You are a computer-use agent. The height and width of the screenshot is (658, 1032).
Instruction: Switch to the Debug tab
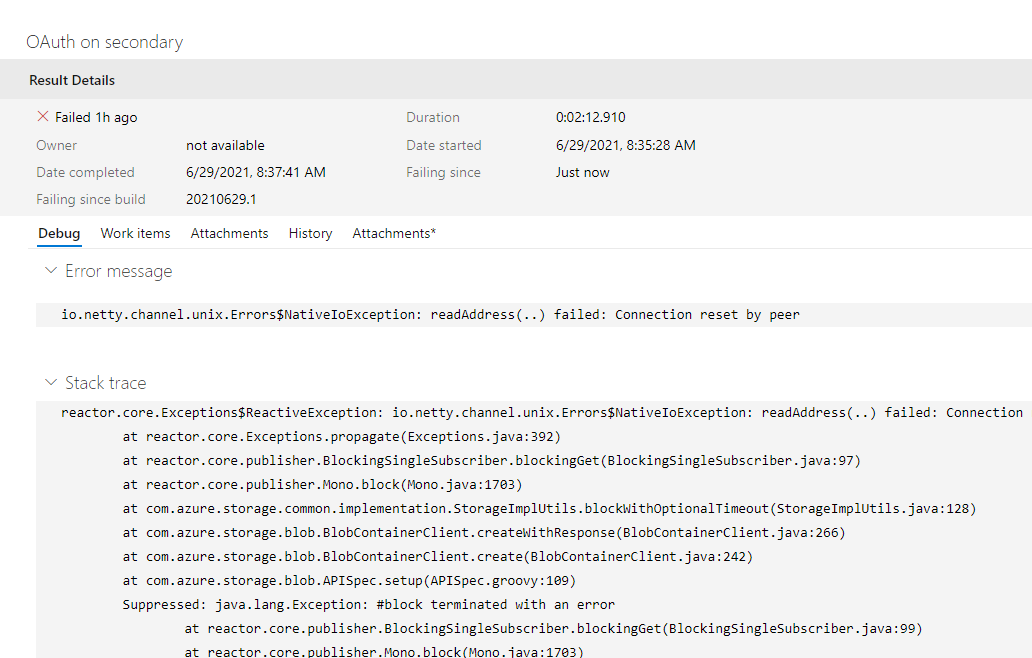59,234
